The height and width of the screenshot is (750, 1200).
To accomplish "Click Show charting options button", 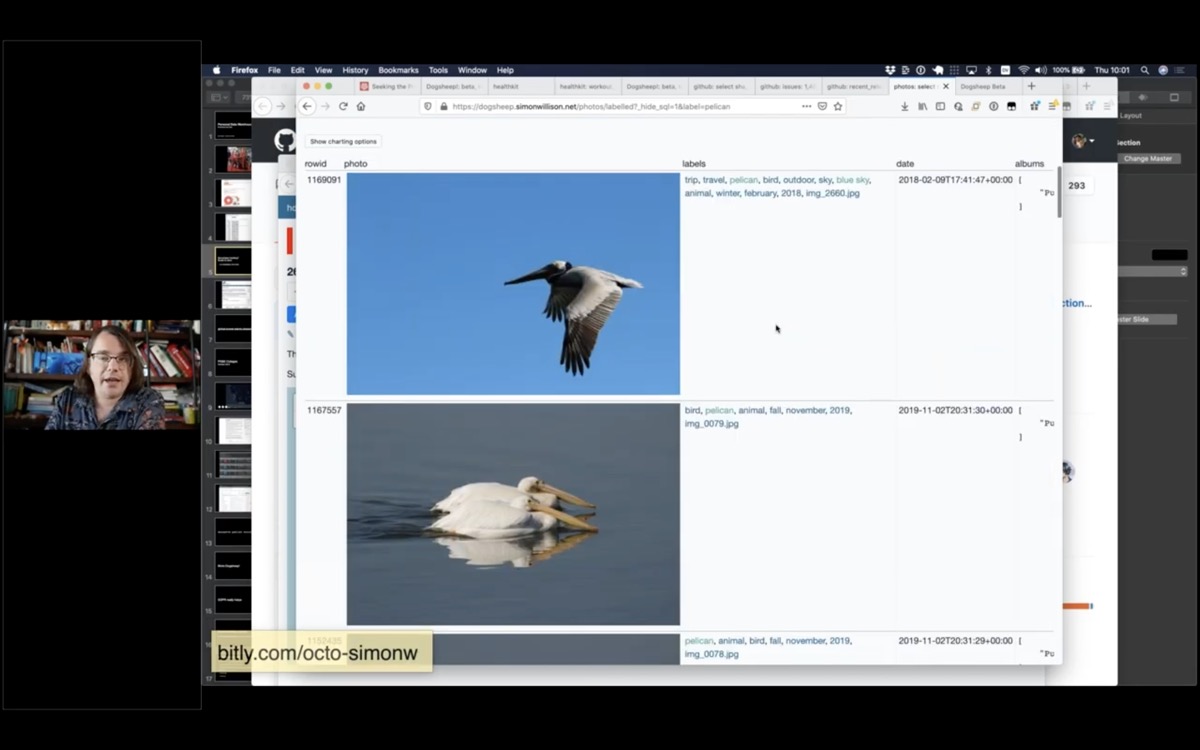I will pyautogui.click(x=343, y=141).
